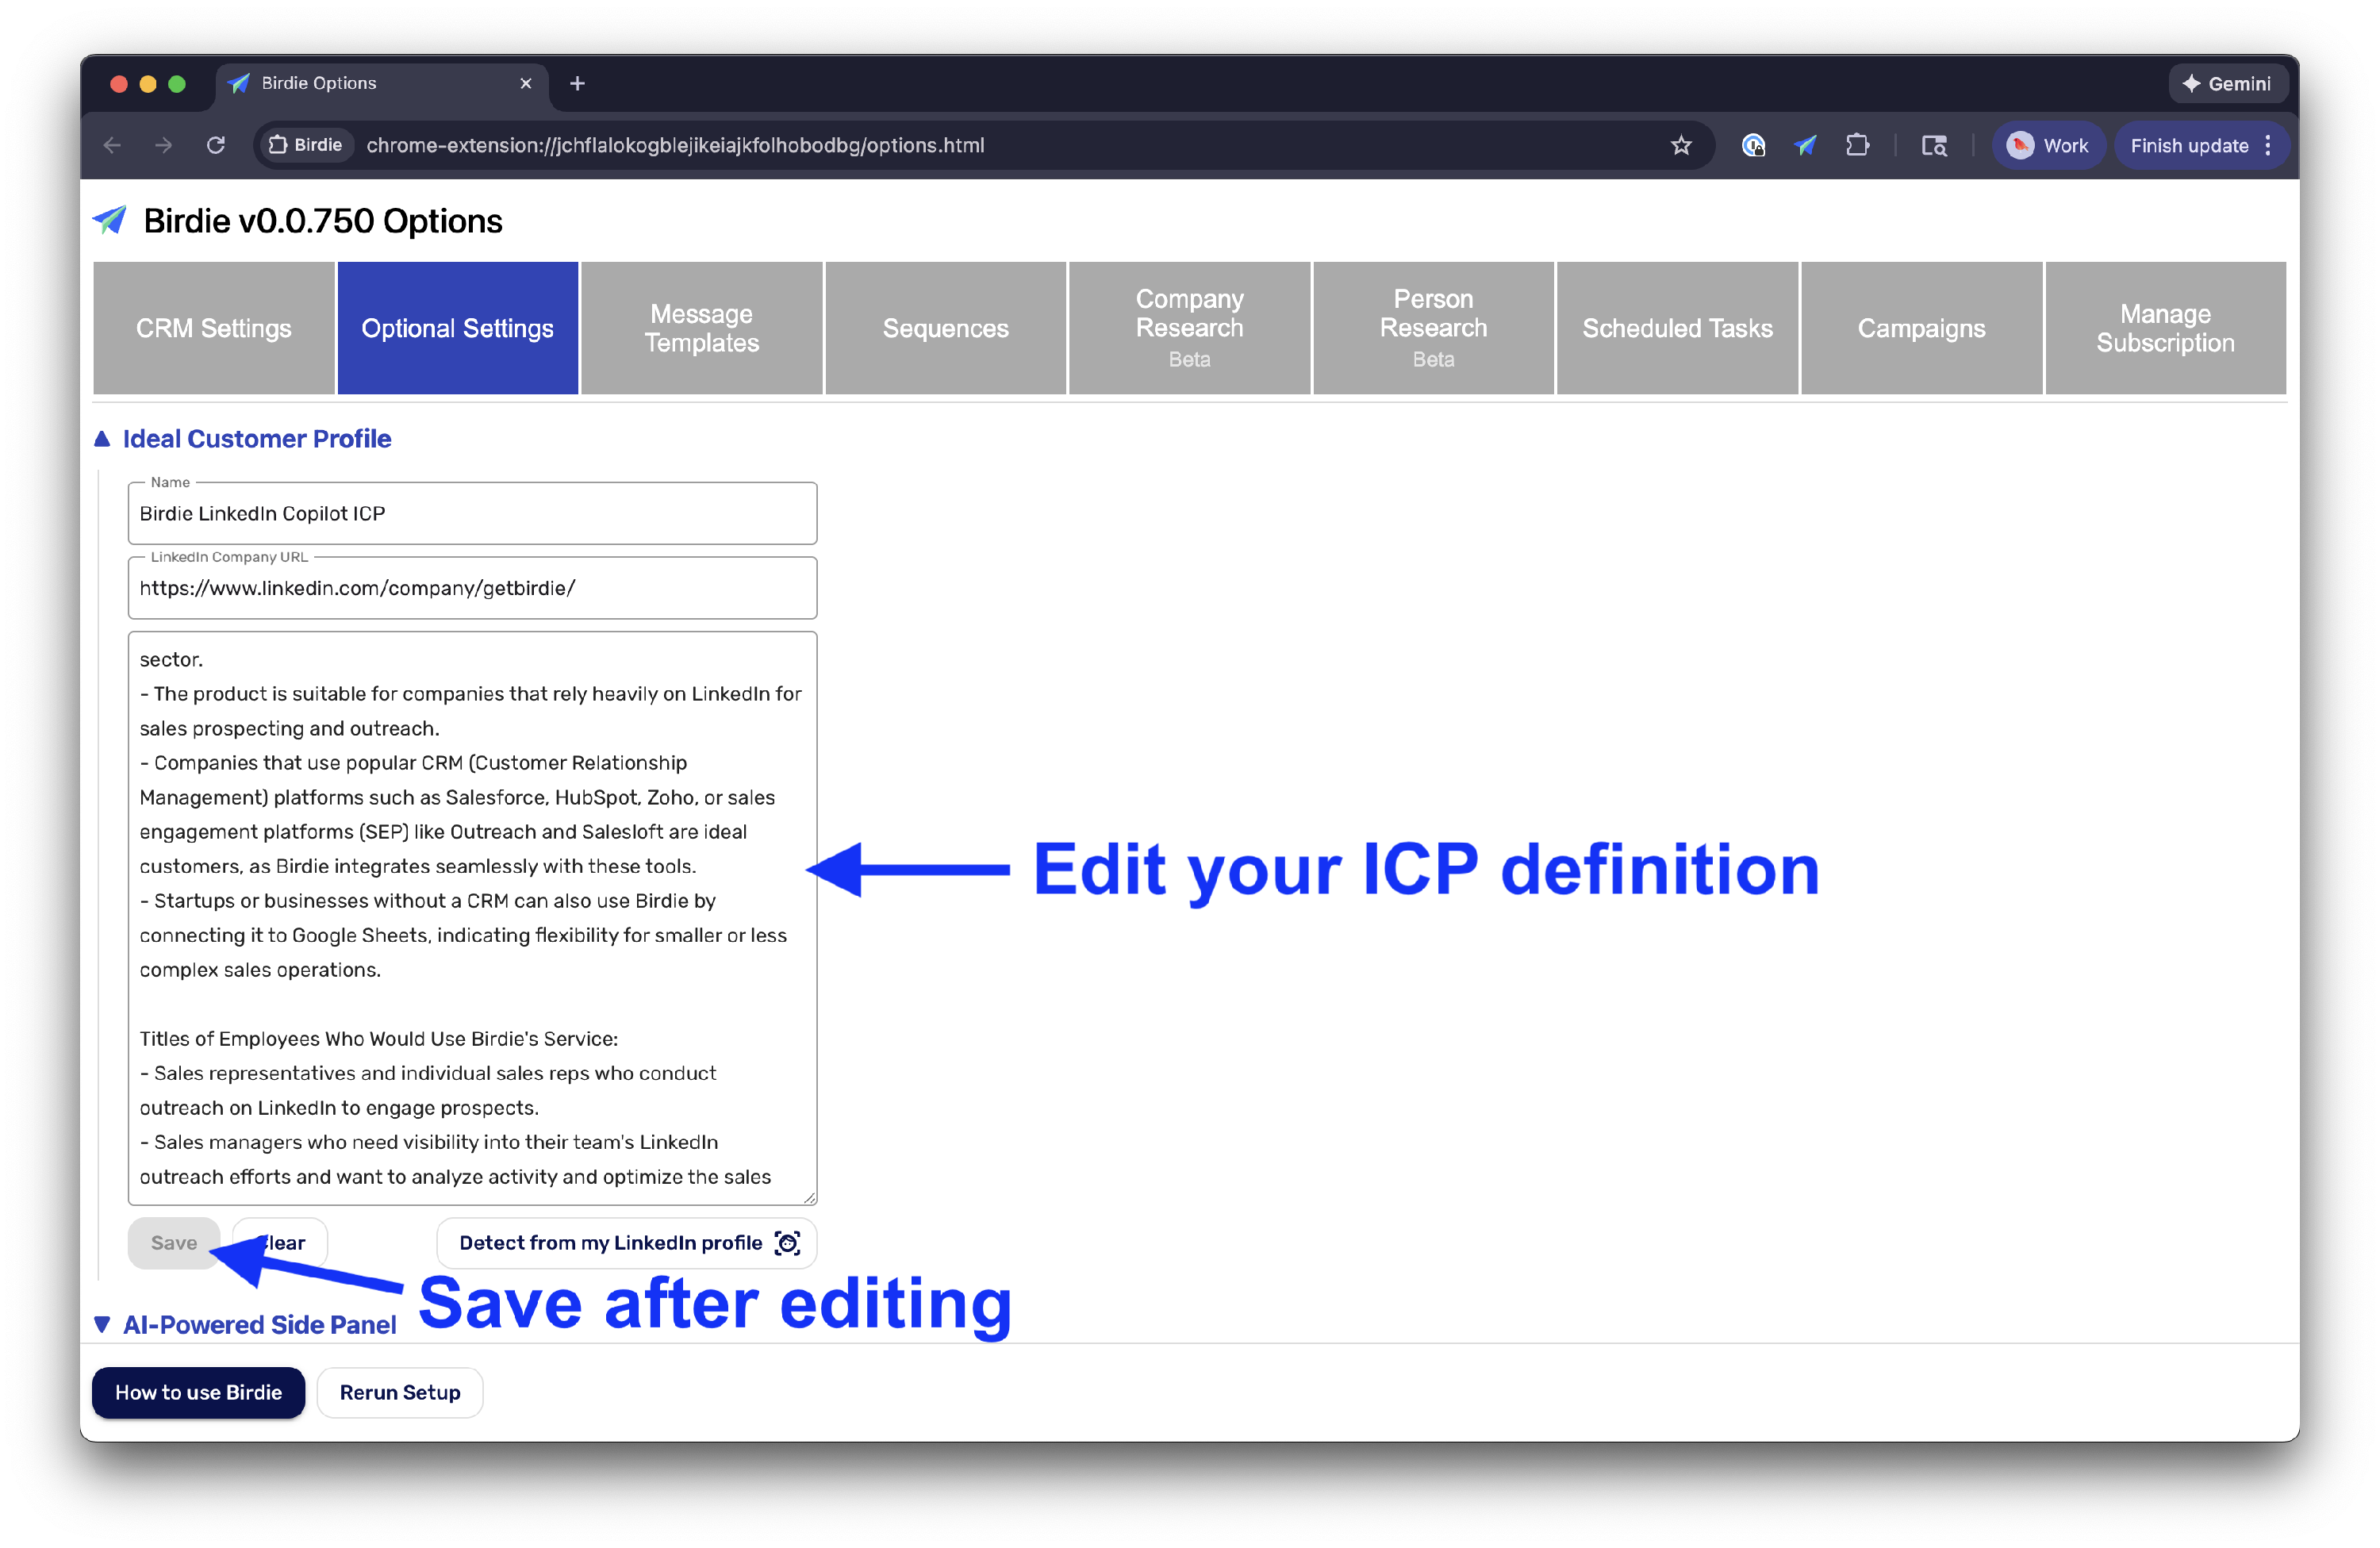Click the password manager key icon
This screenshot has width=2380, height=1548.
[1753, 146]
